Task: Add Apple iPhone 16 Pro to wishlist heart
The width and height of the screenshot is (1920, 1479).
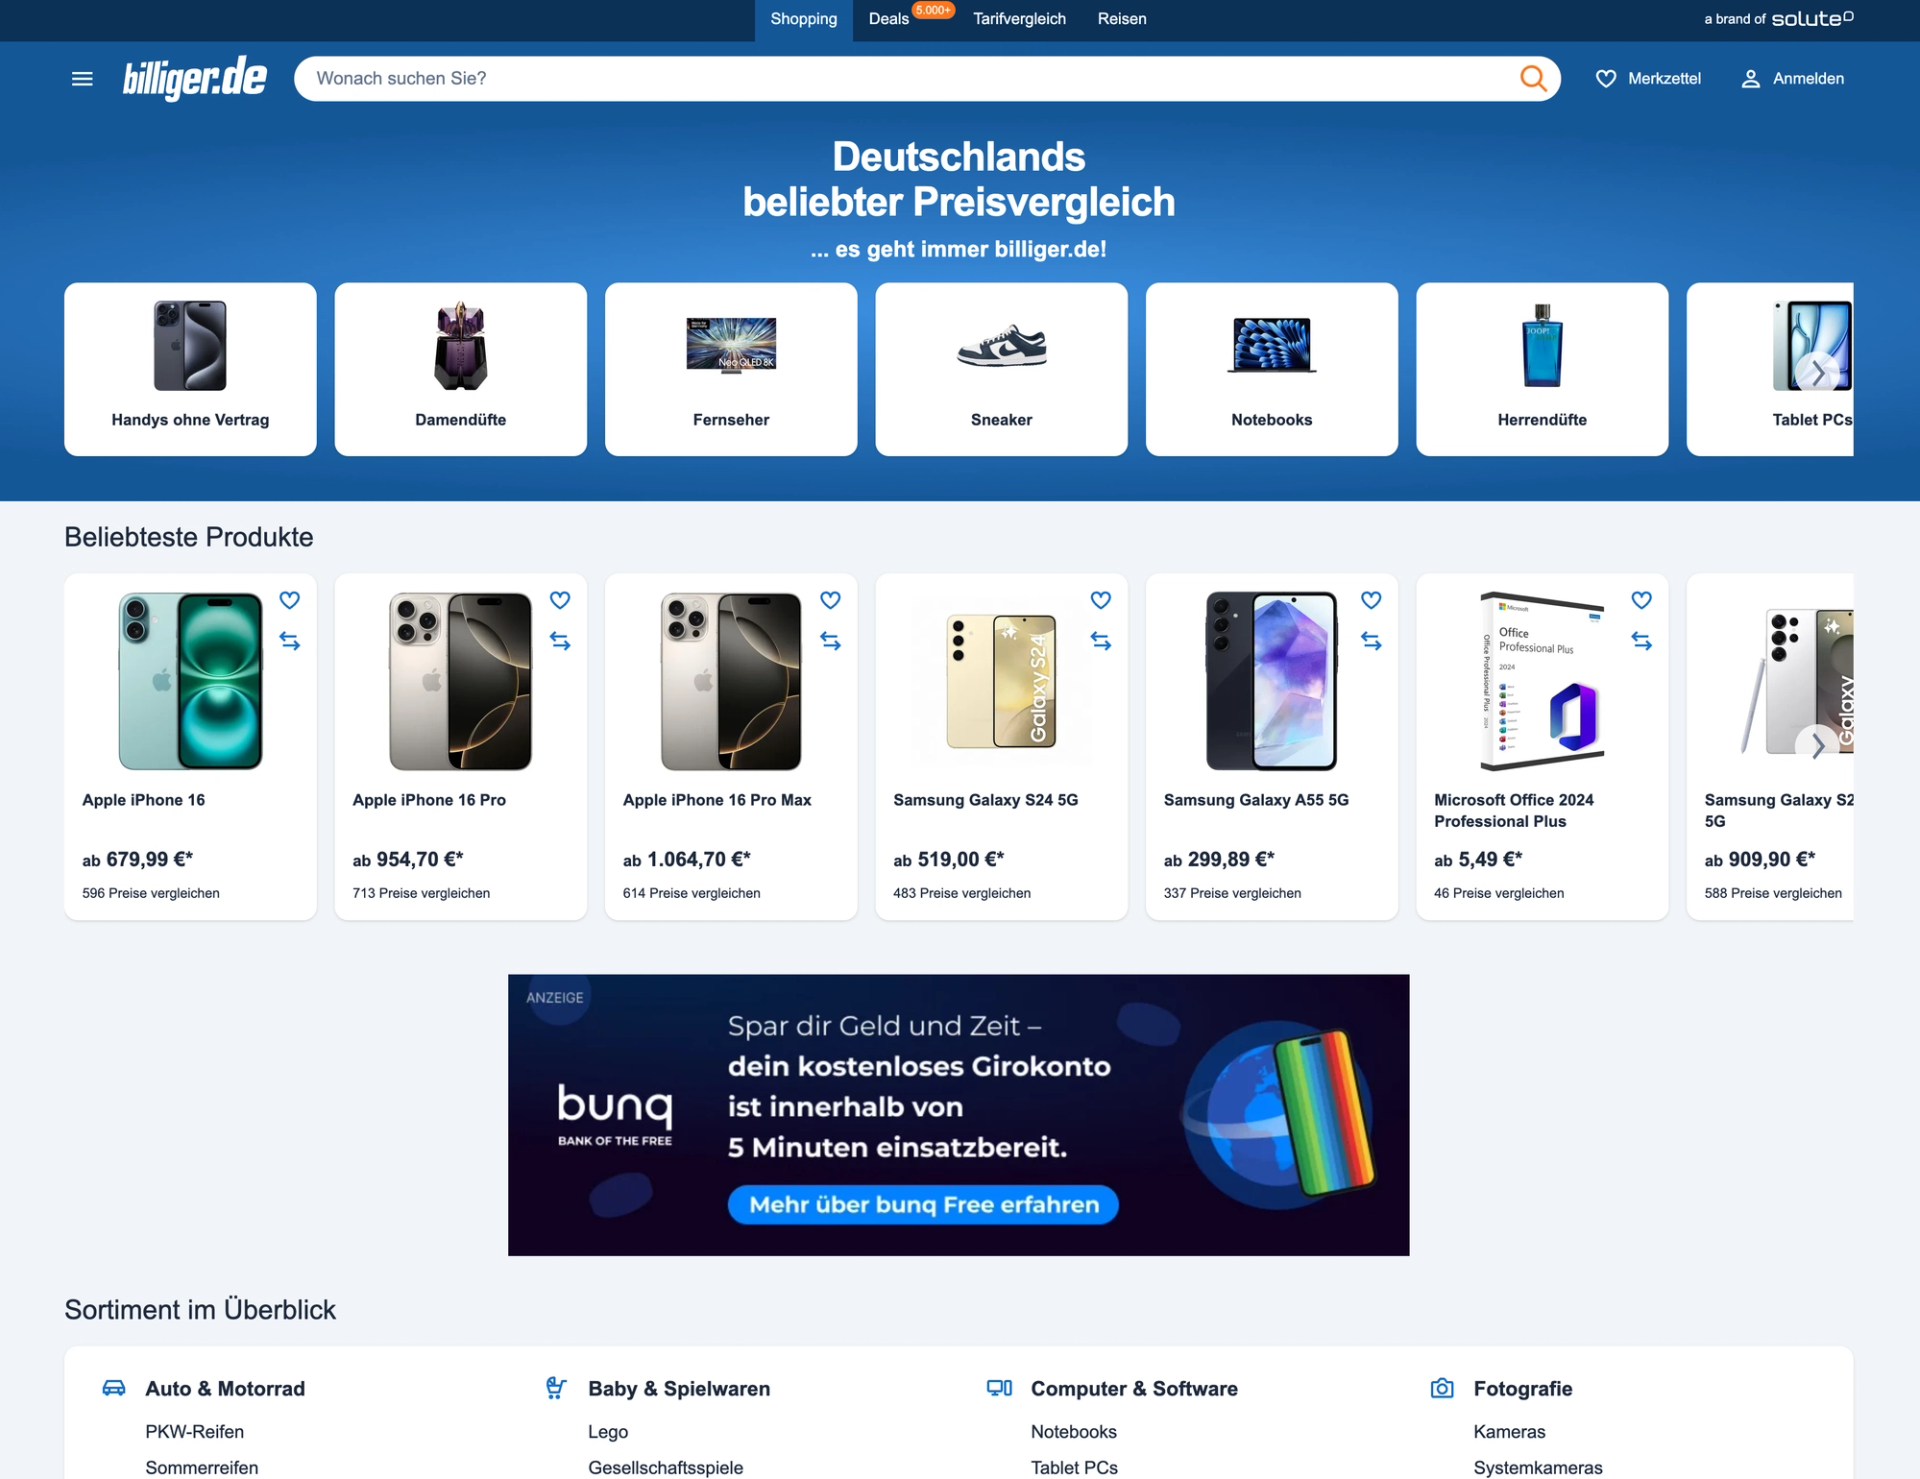Action: point(560,600)
